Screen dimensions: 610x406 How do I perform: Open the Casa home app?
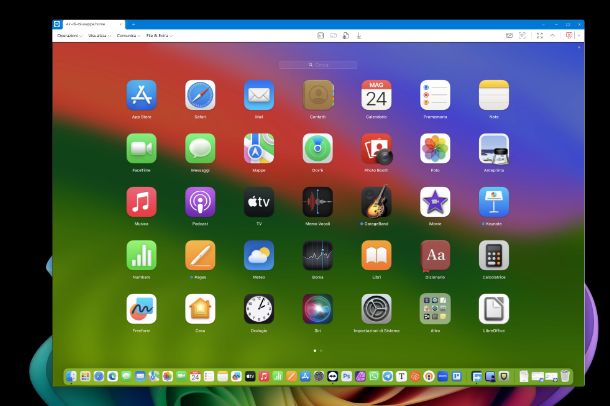pyautogui.click(x=200, y=309)
